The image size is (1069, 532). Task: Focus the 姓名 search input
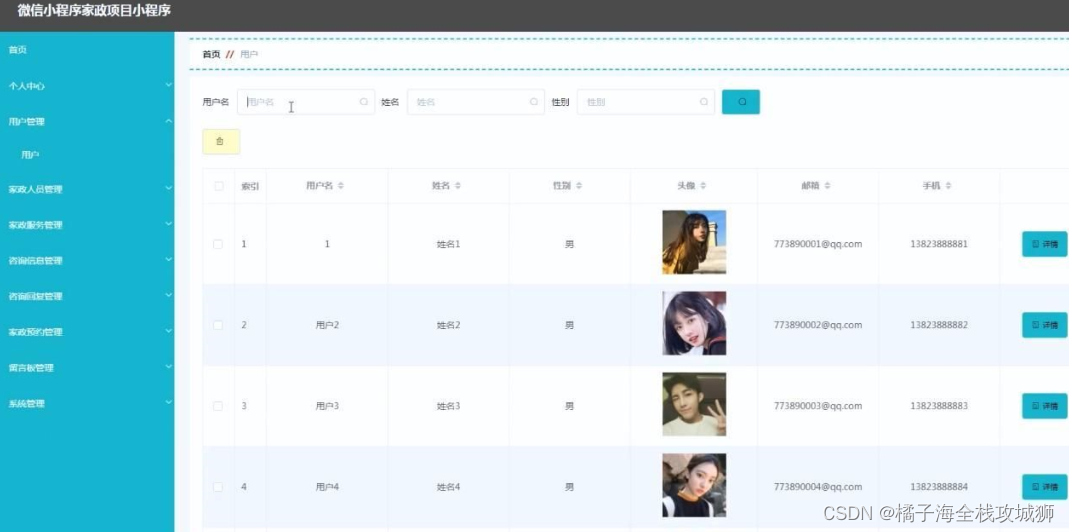pyautogui.click(x=476, y=102)
